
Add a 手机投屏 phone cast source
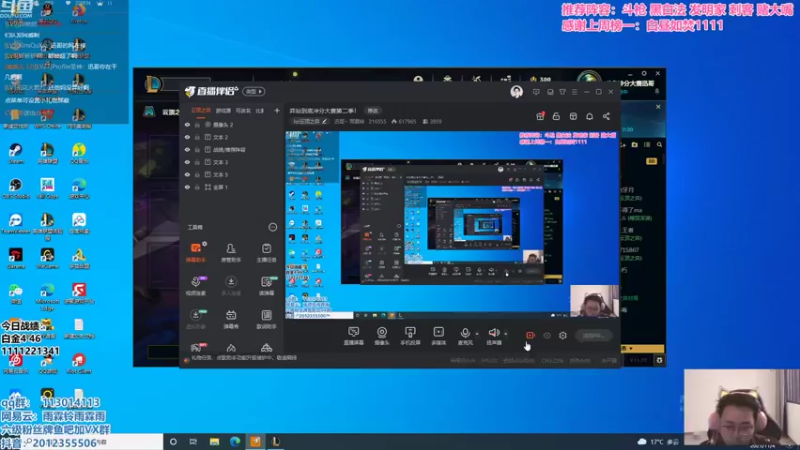(410, 336)
